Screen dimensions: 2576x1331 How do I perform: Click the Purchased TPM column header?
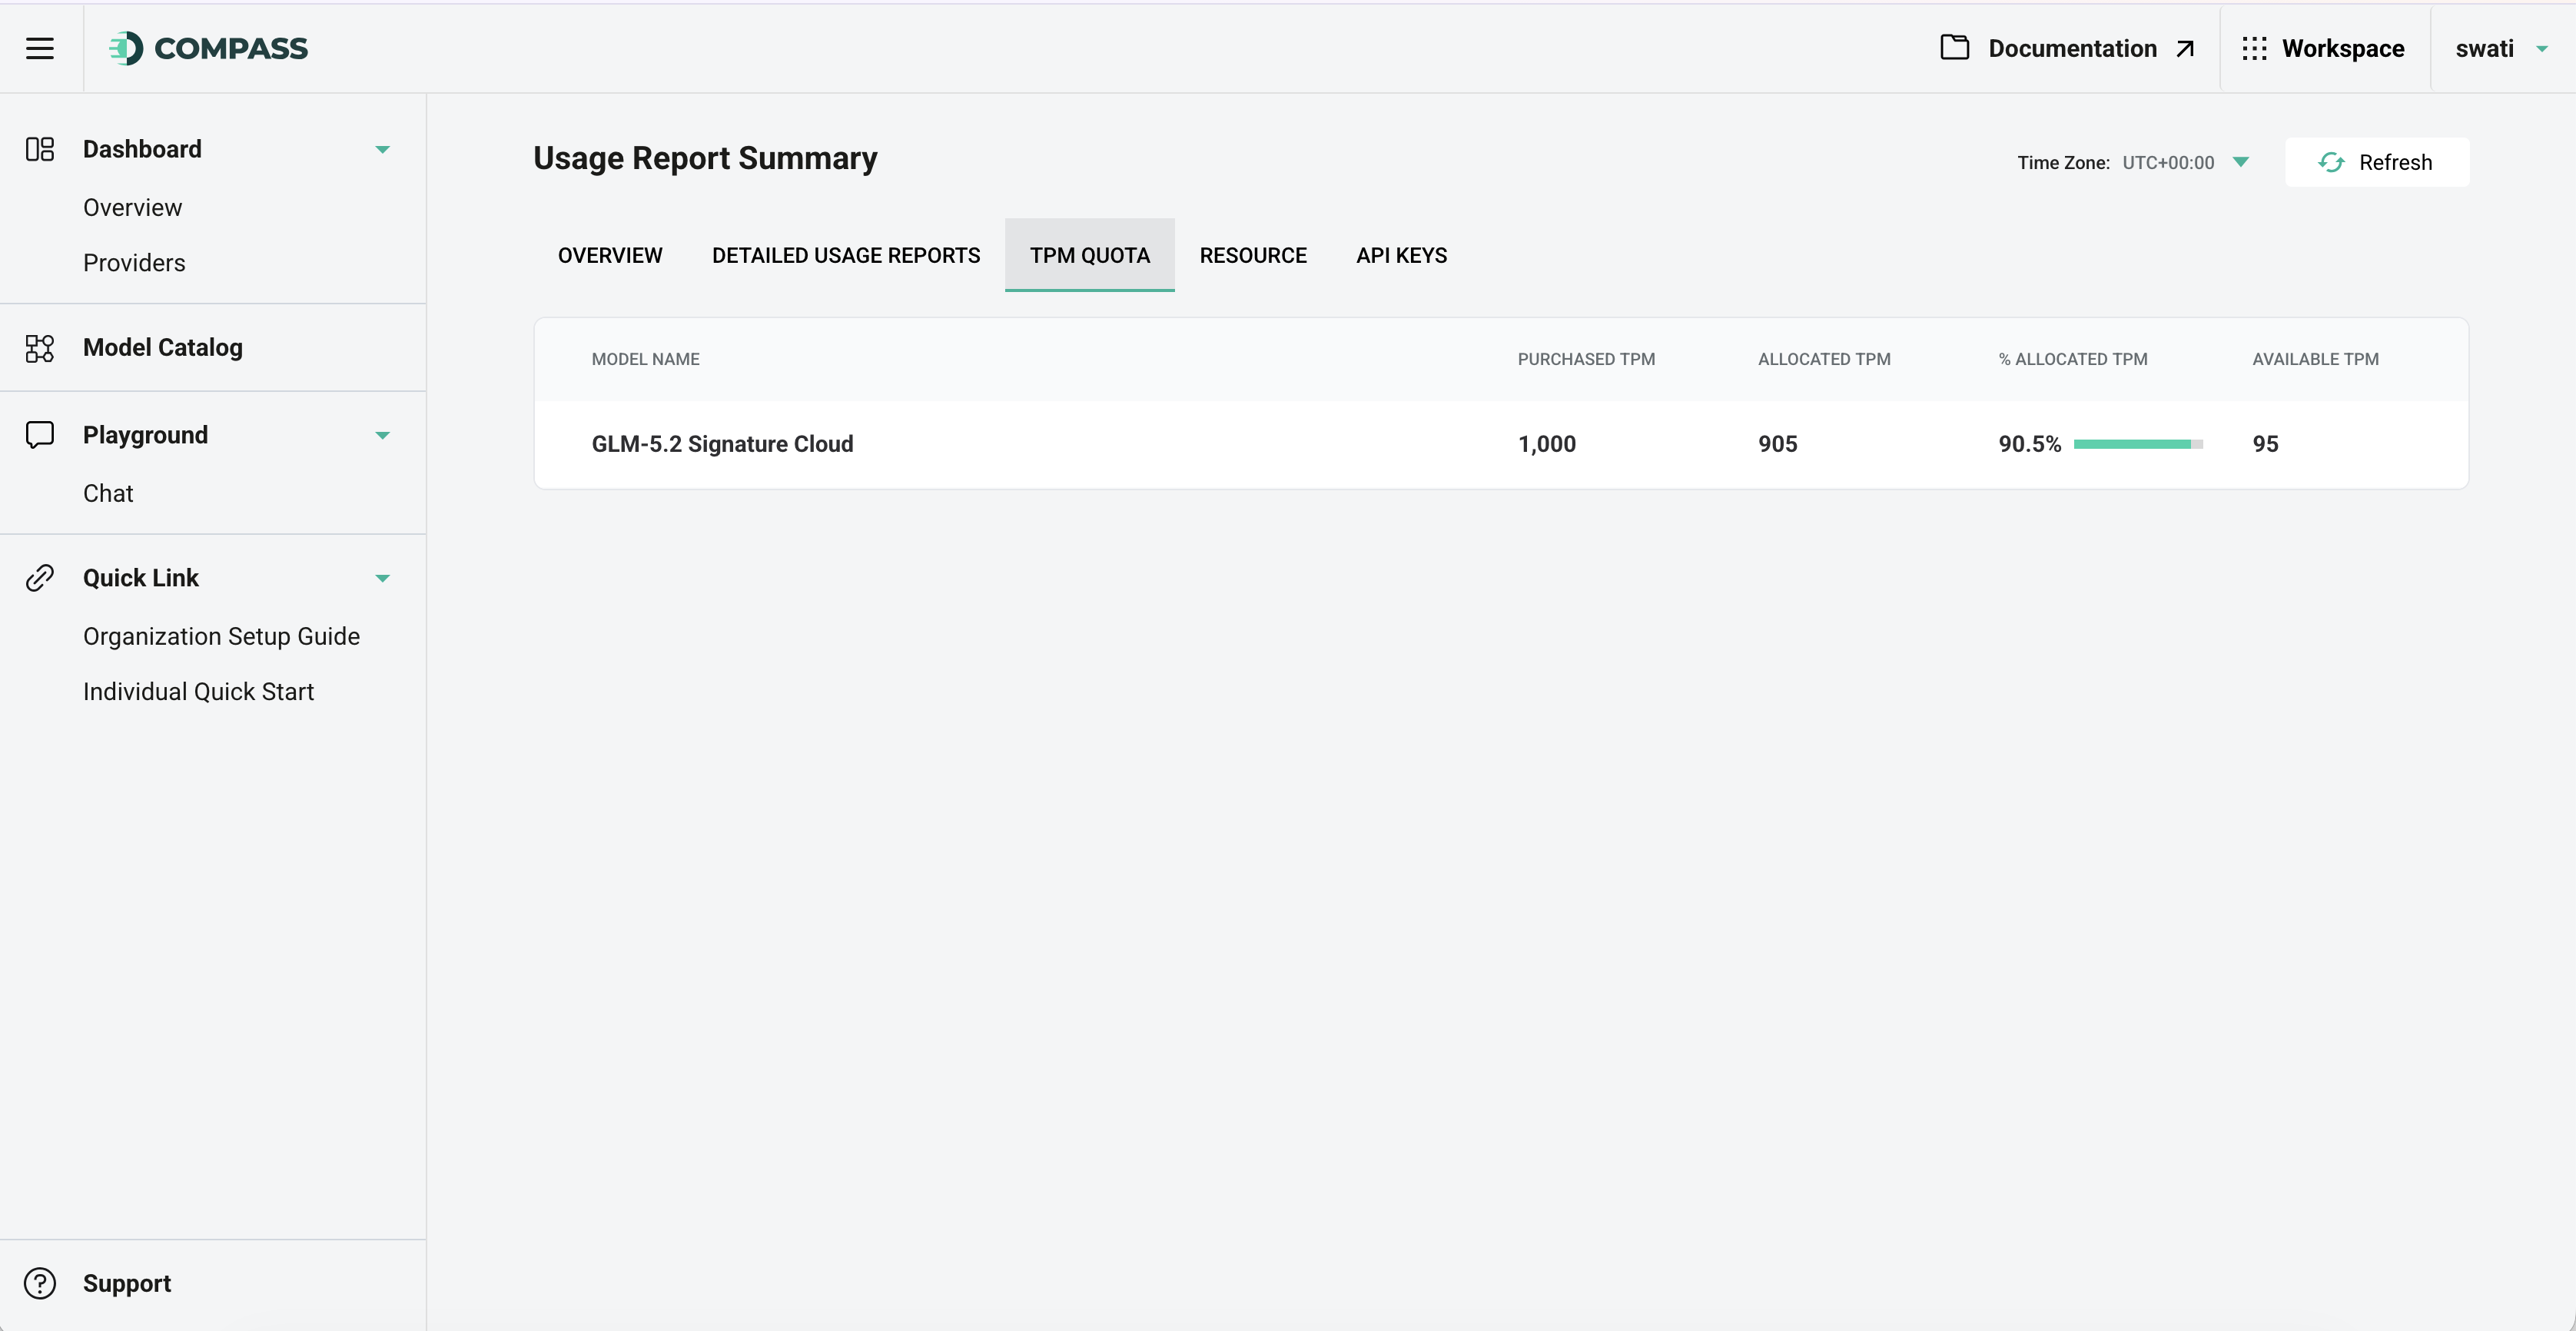pyautogui.click(x=1586, y=359)
